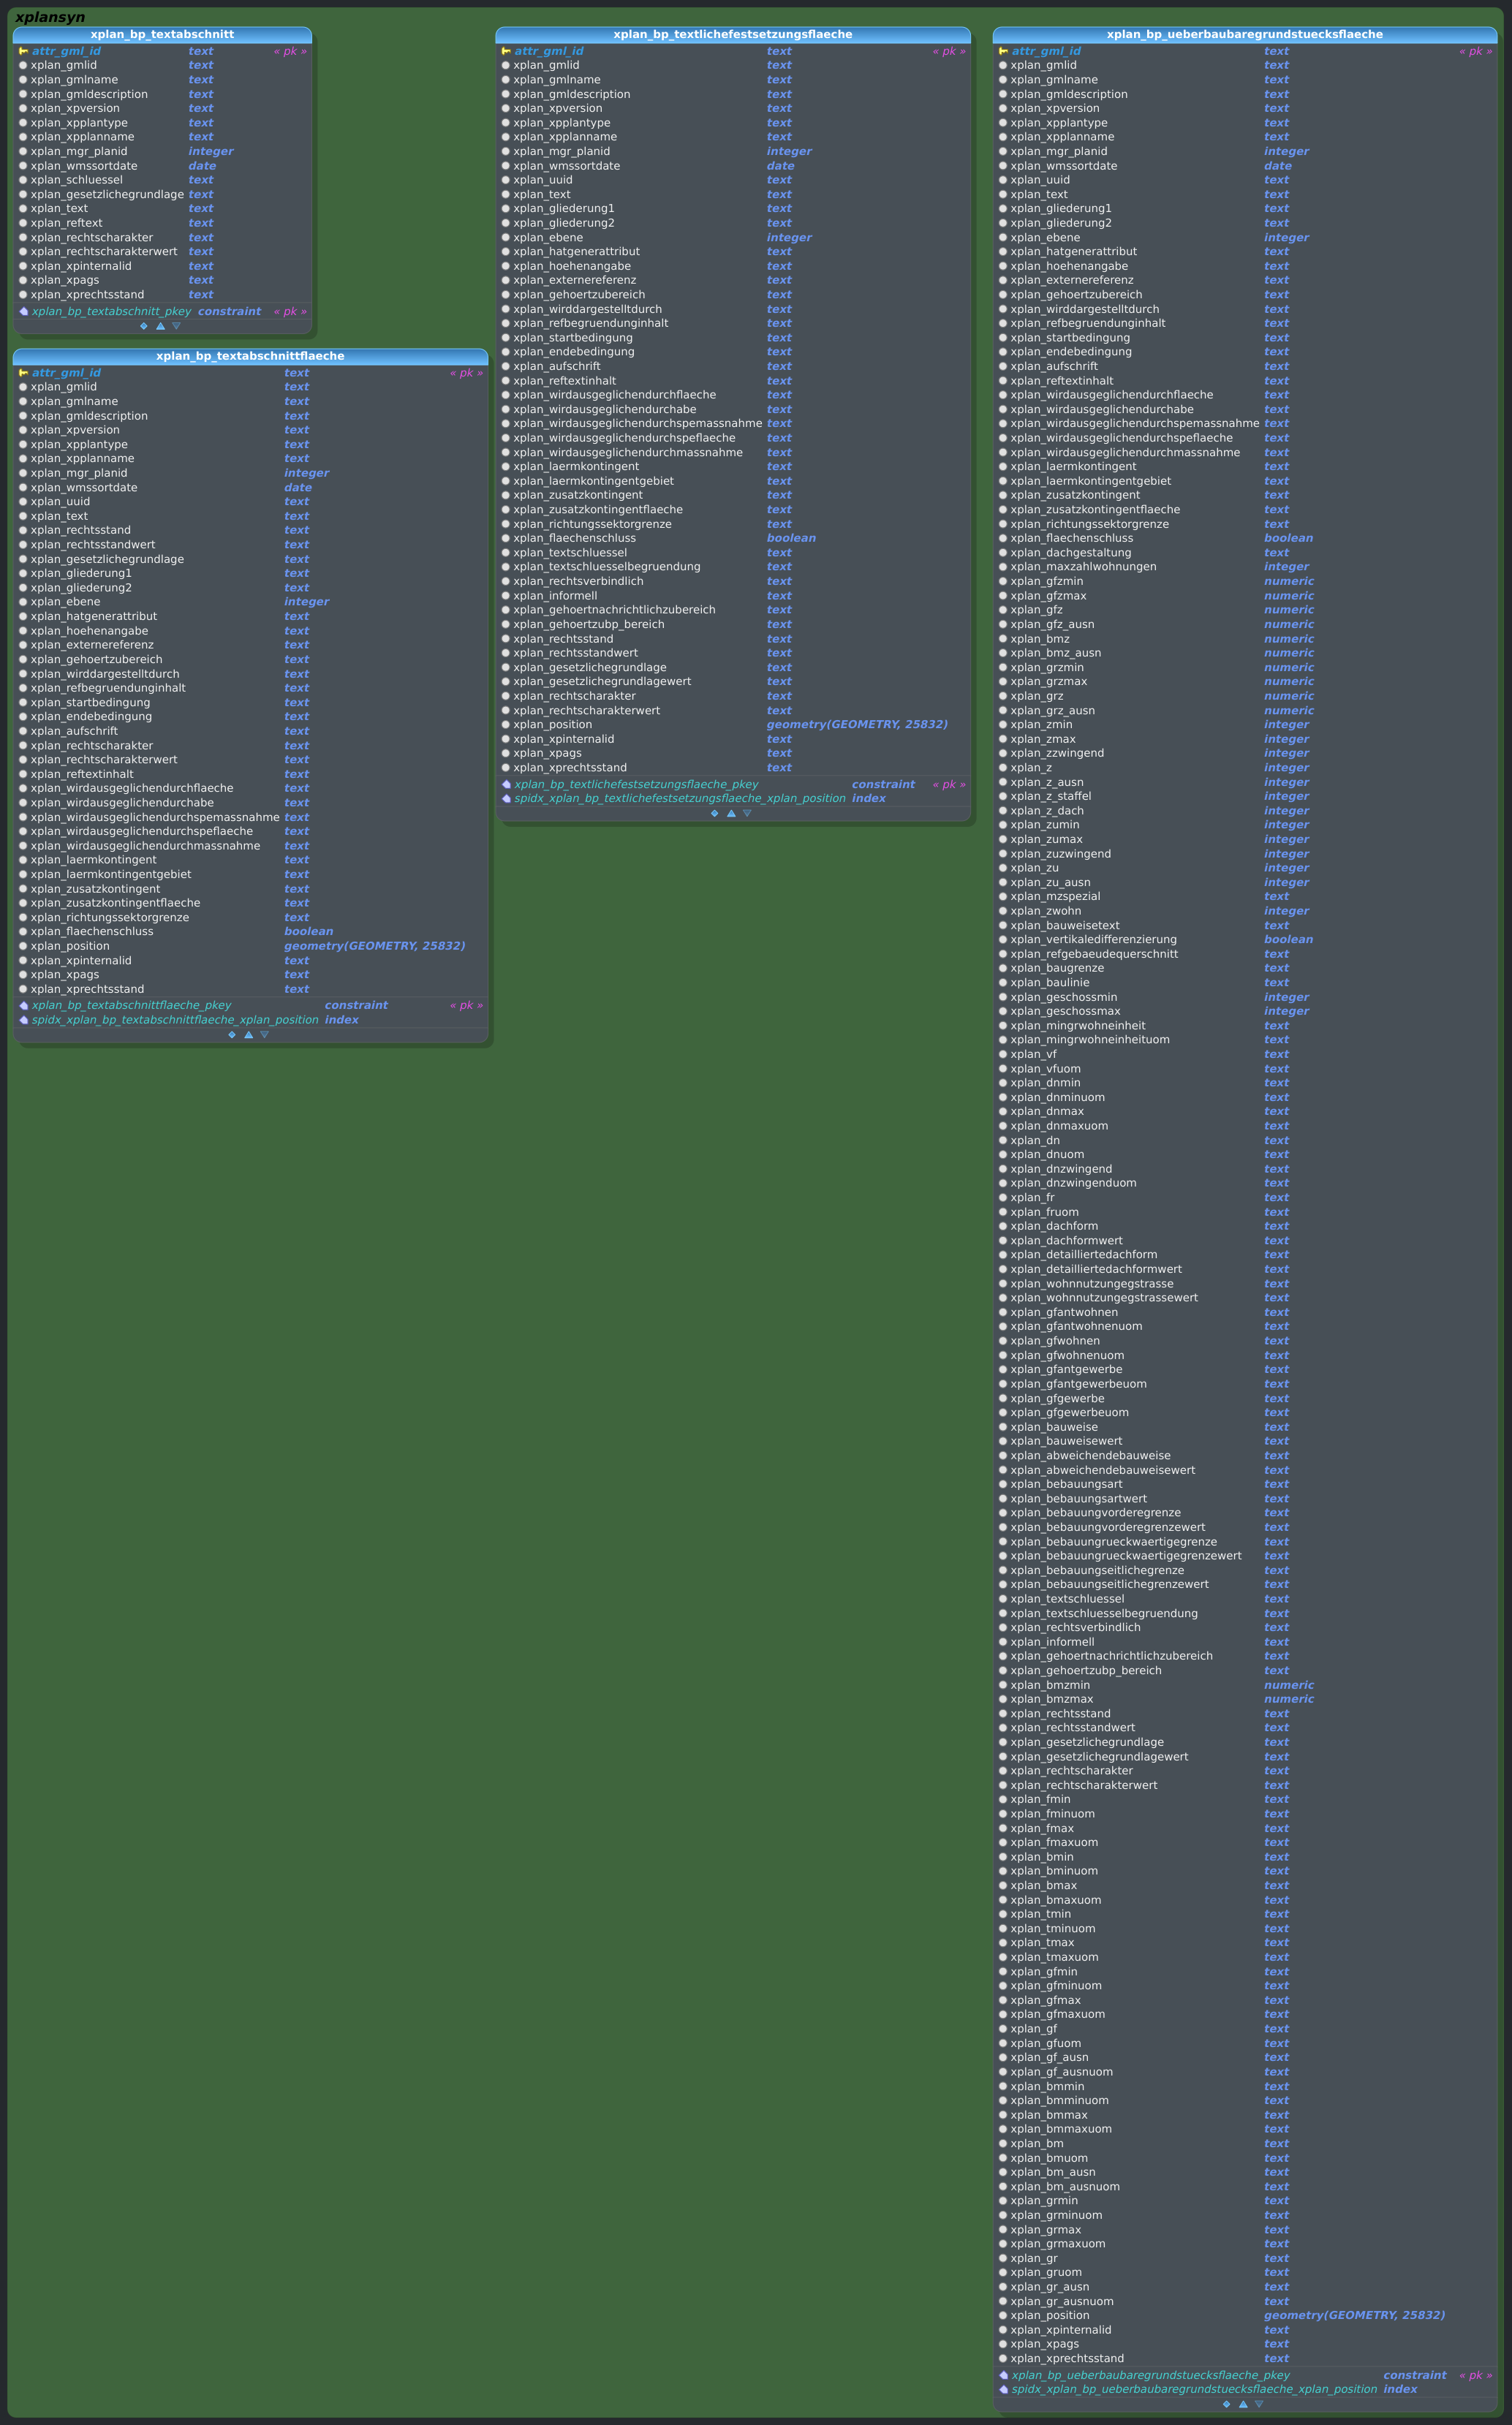This screenshot has width=1512, height=2425.
Task: Collapse xplan_bp_textabschnitt with up triangle
Action: tap(160, 326)
